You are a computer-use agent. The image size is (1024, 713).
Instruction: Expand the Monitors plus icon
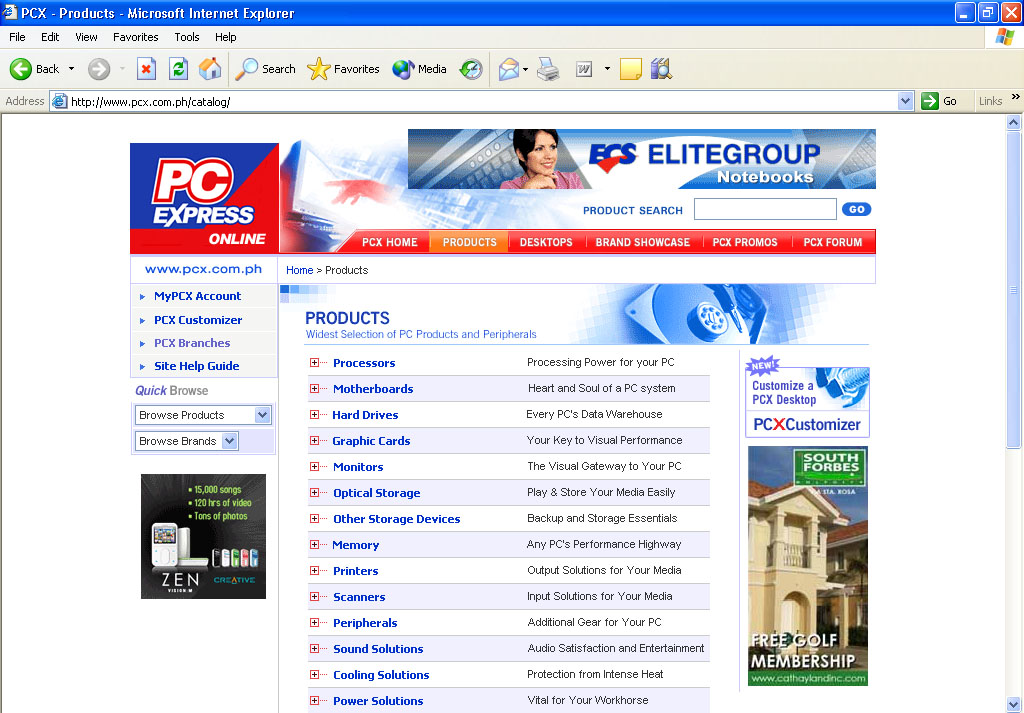[315, 466]
